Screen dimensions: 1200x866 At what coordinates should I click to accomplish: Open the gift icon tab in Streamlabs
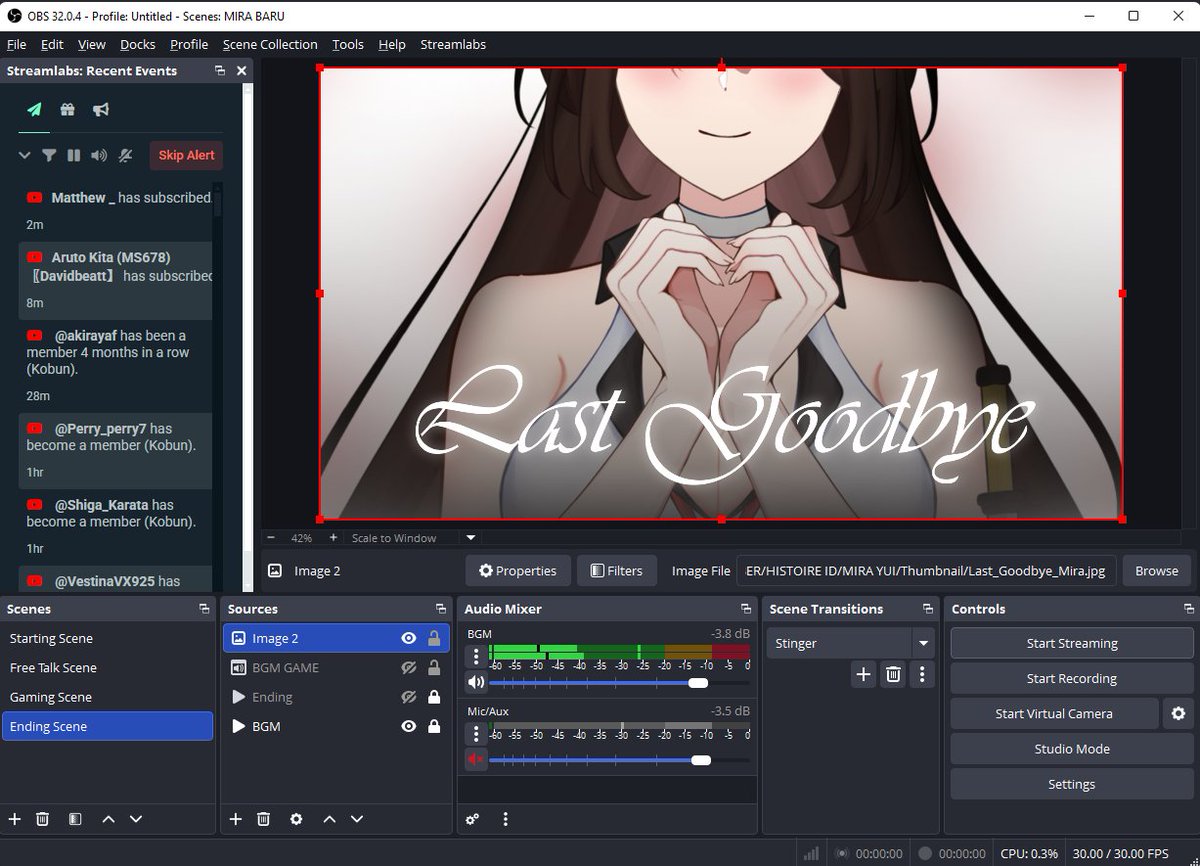click(x=67, y=110)
